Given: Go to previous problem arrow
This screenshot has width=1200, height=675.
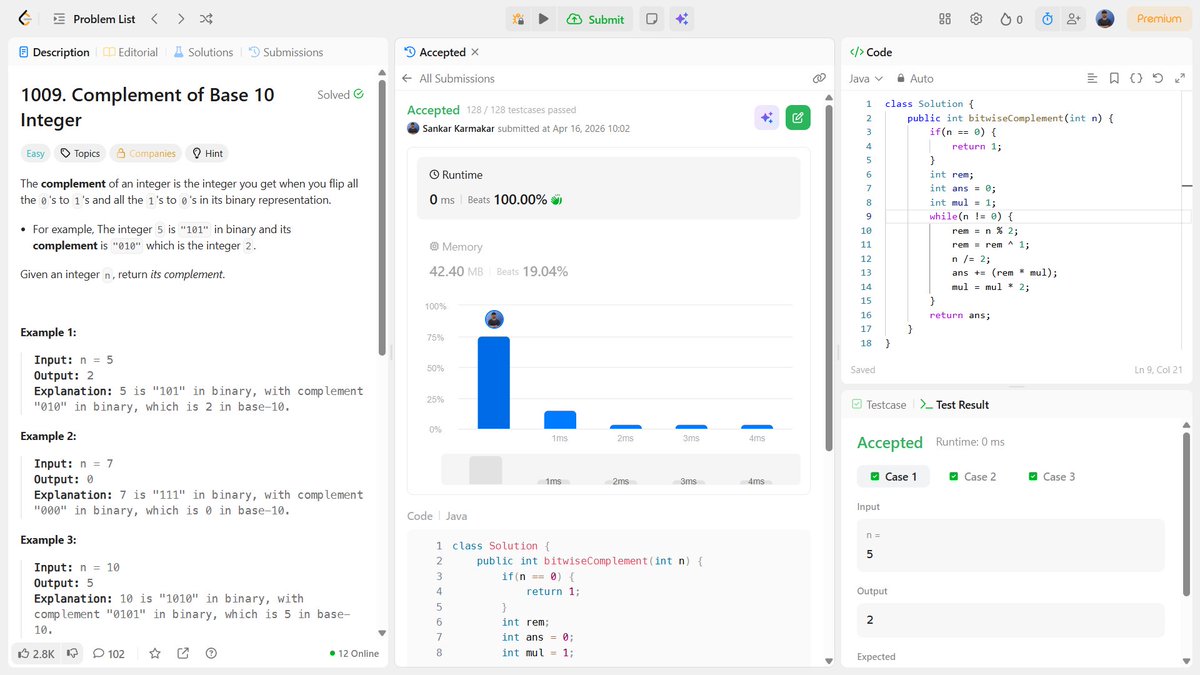Looking at the screenshot, I should (x=154, y=19).
